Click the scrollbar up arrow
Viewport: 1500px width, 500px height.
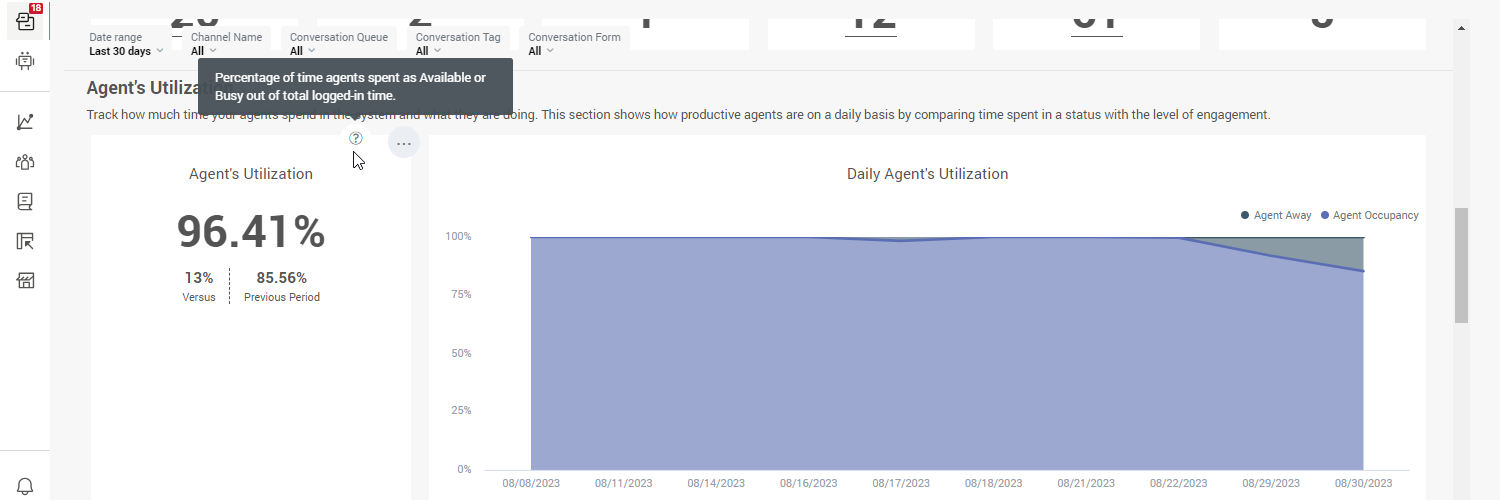(1461, 29)
